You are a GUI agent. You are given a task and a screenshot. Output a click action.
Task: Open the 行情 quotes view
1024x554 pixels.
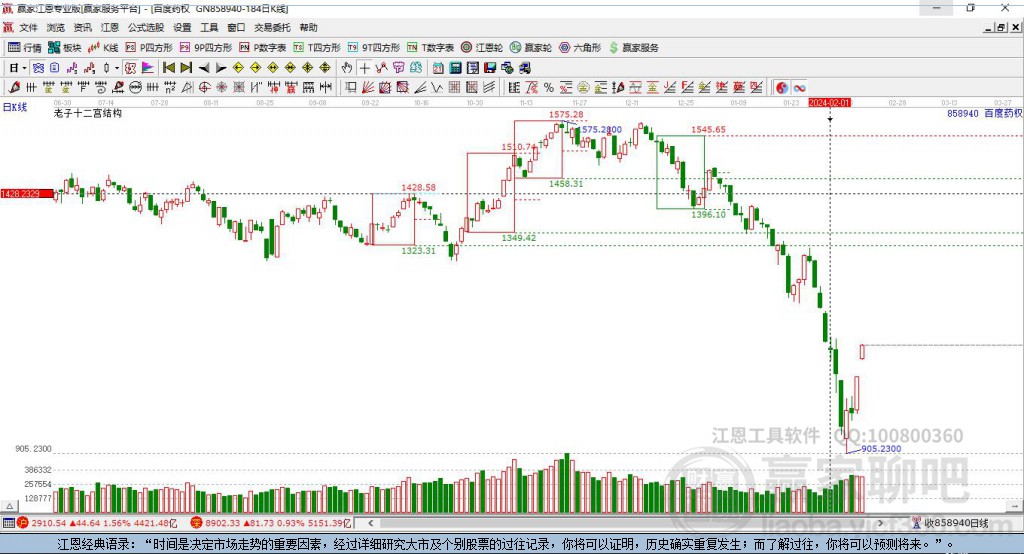[25, 48]
